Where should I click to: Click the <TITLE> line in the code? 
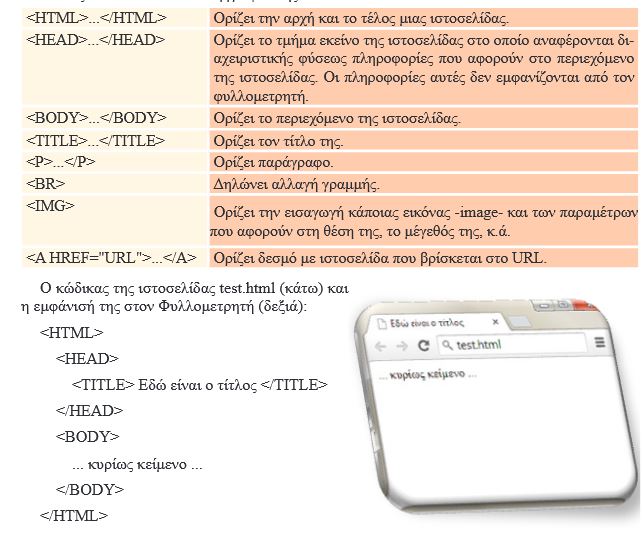pos(199,384)
